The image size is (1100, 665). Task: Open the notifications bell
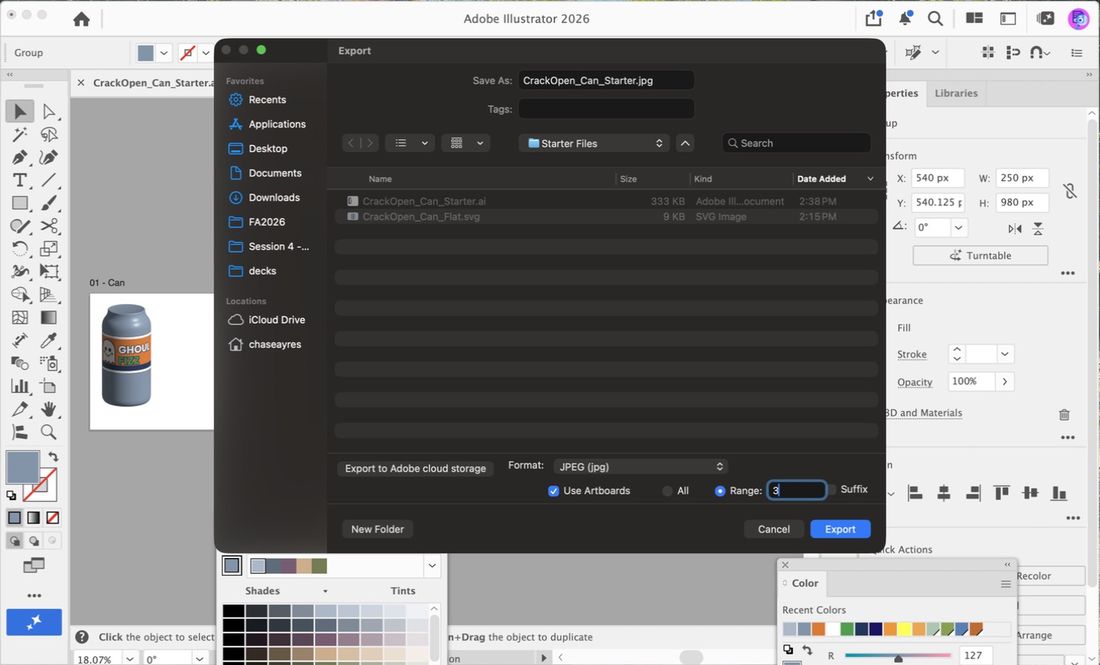(x=905, y=19)
